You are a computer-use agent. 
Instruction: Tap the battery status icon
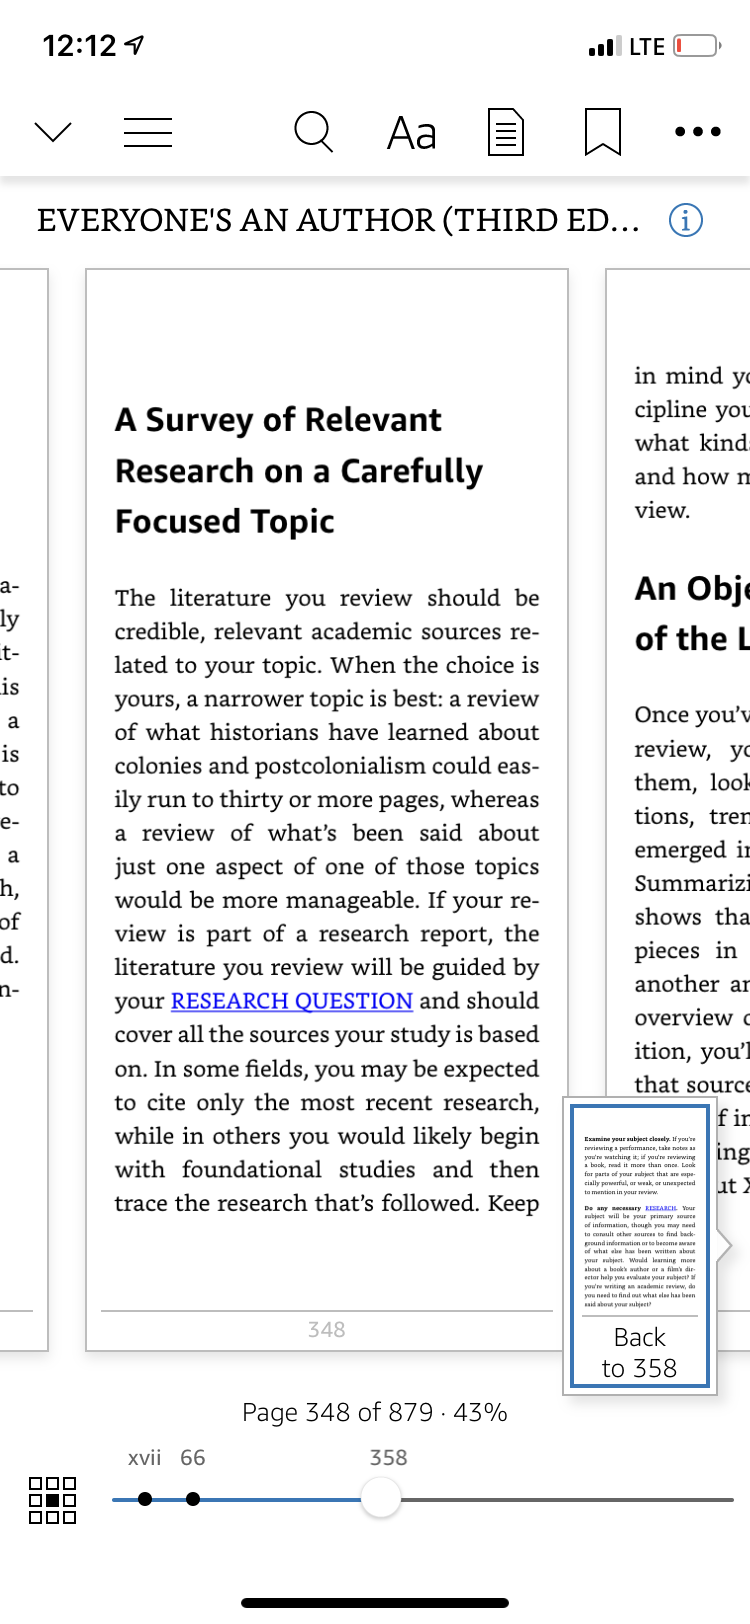697,46
